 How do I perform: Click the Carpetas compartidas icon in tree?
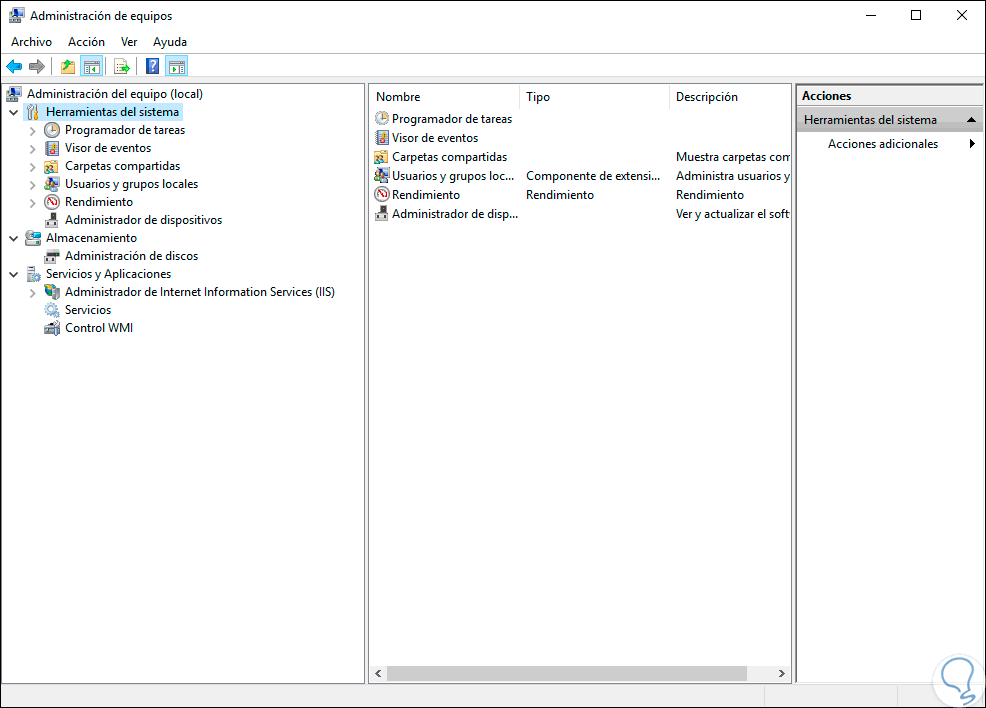[x=52, y=167]
